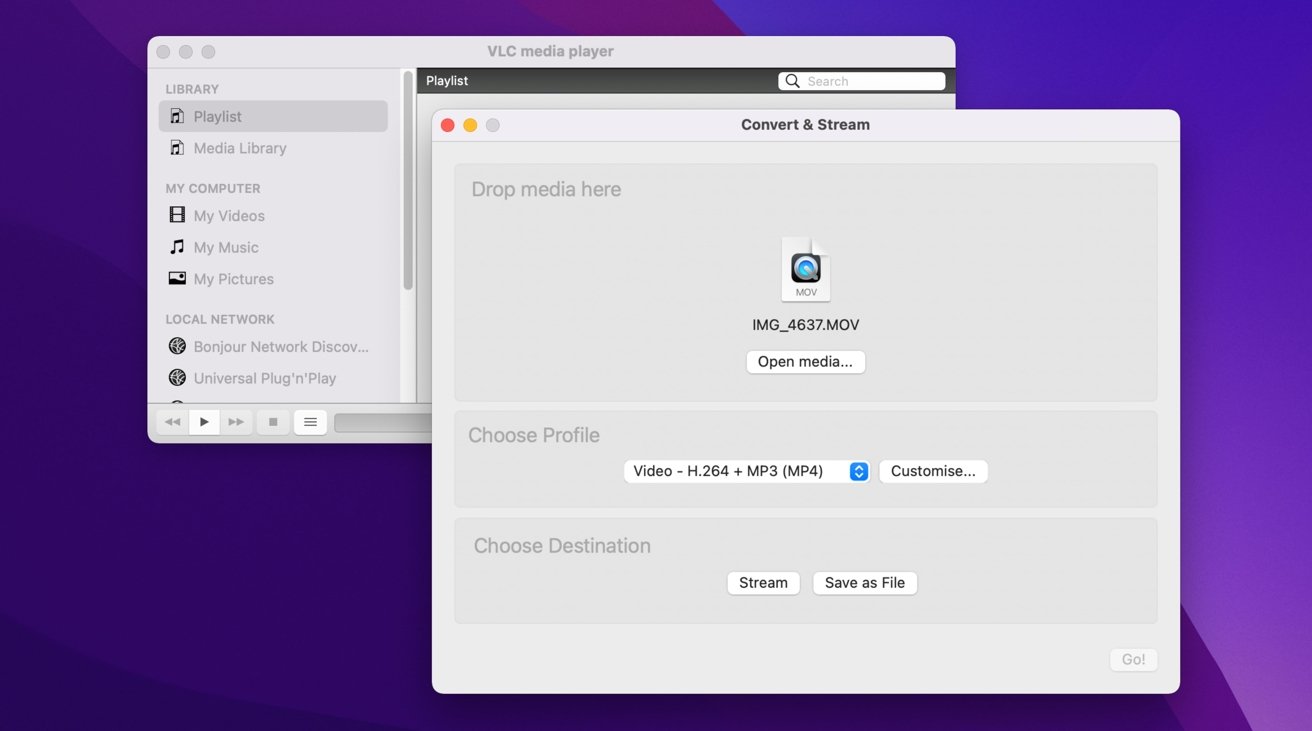This screenshot has height=731, width=1312.
Task: Select My Music in the sidebar
Action: pos(273,247)
